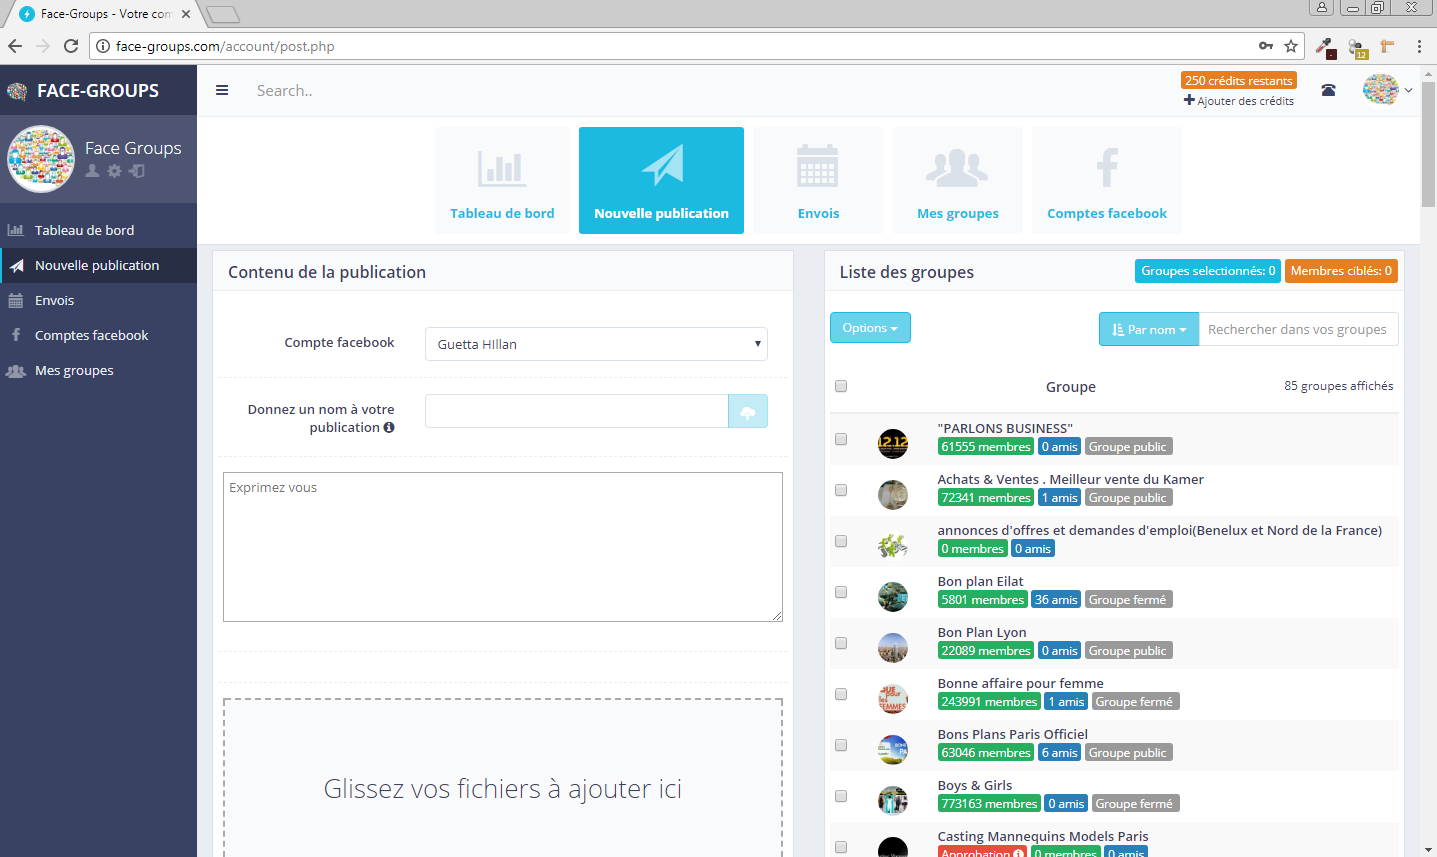Click the hamburger menu icon
This screenshot has width=1437, height=857.
[222, 90]
